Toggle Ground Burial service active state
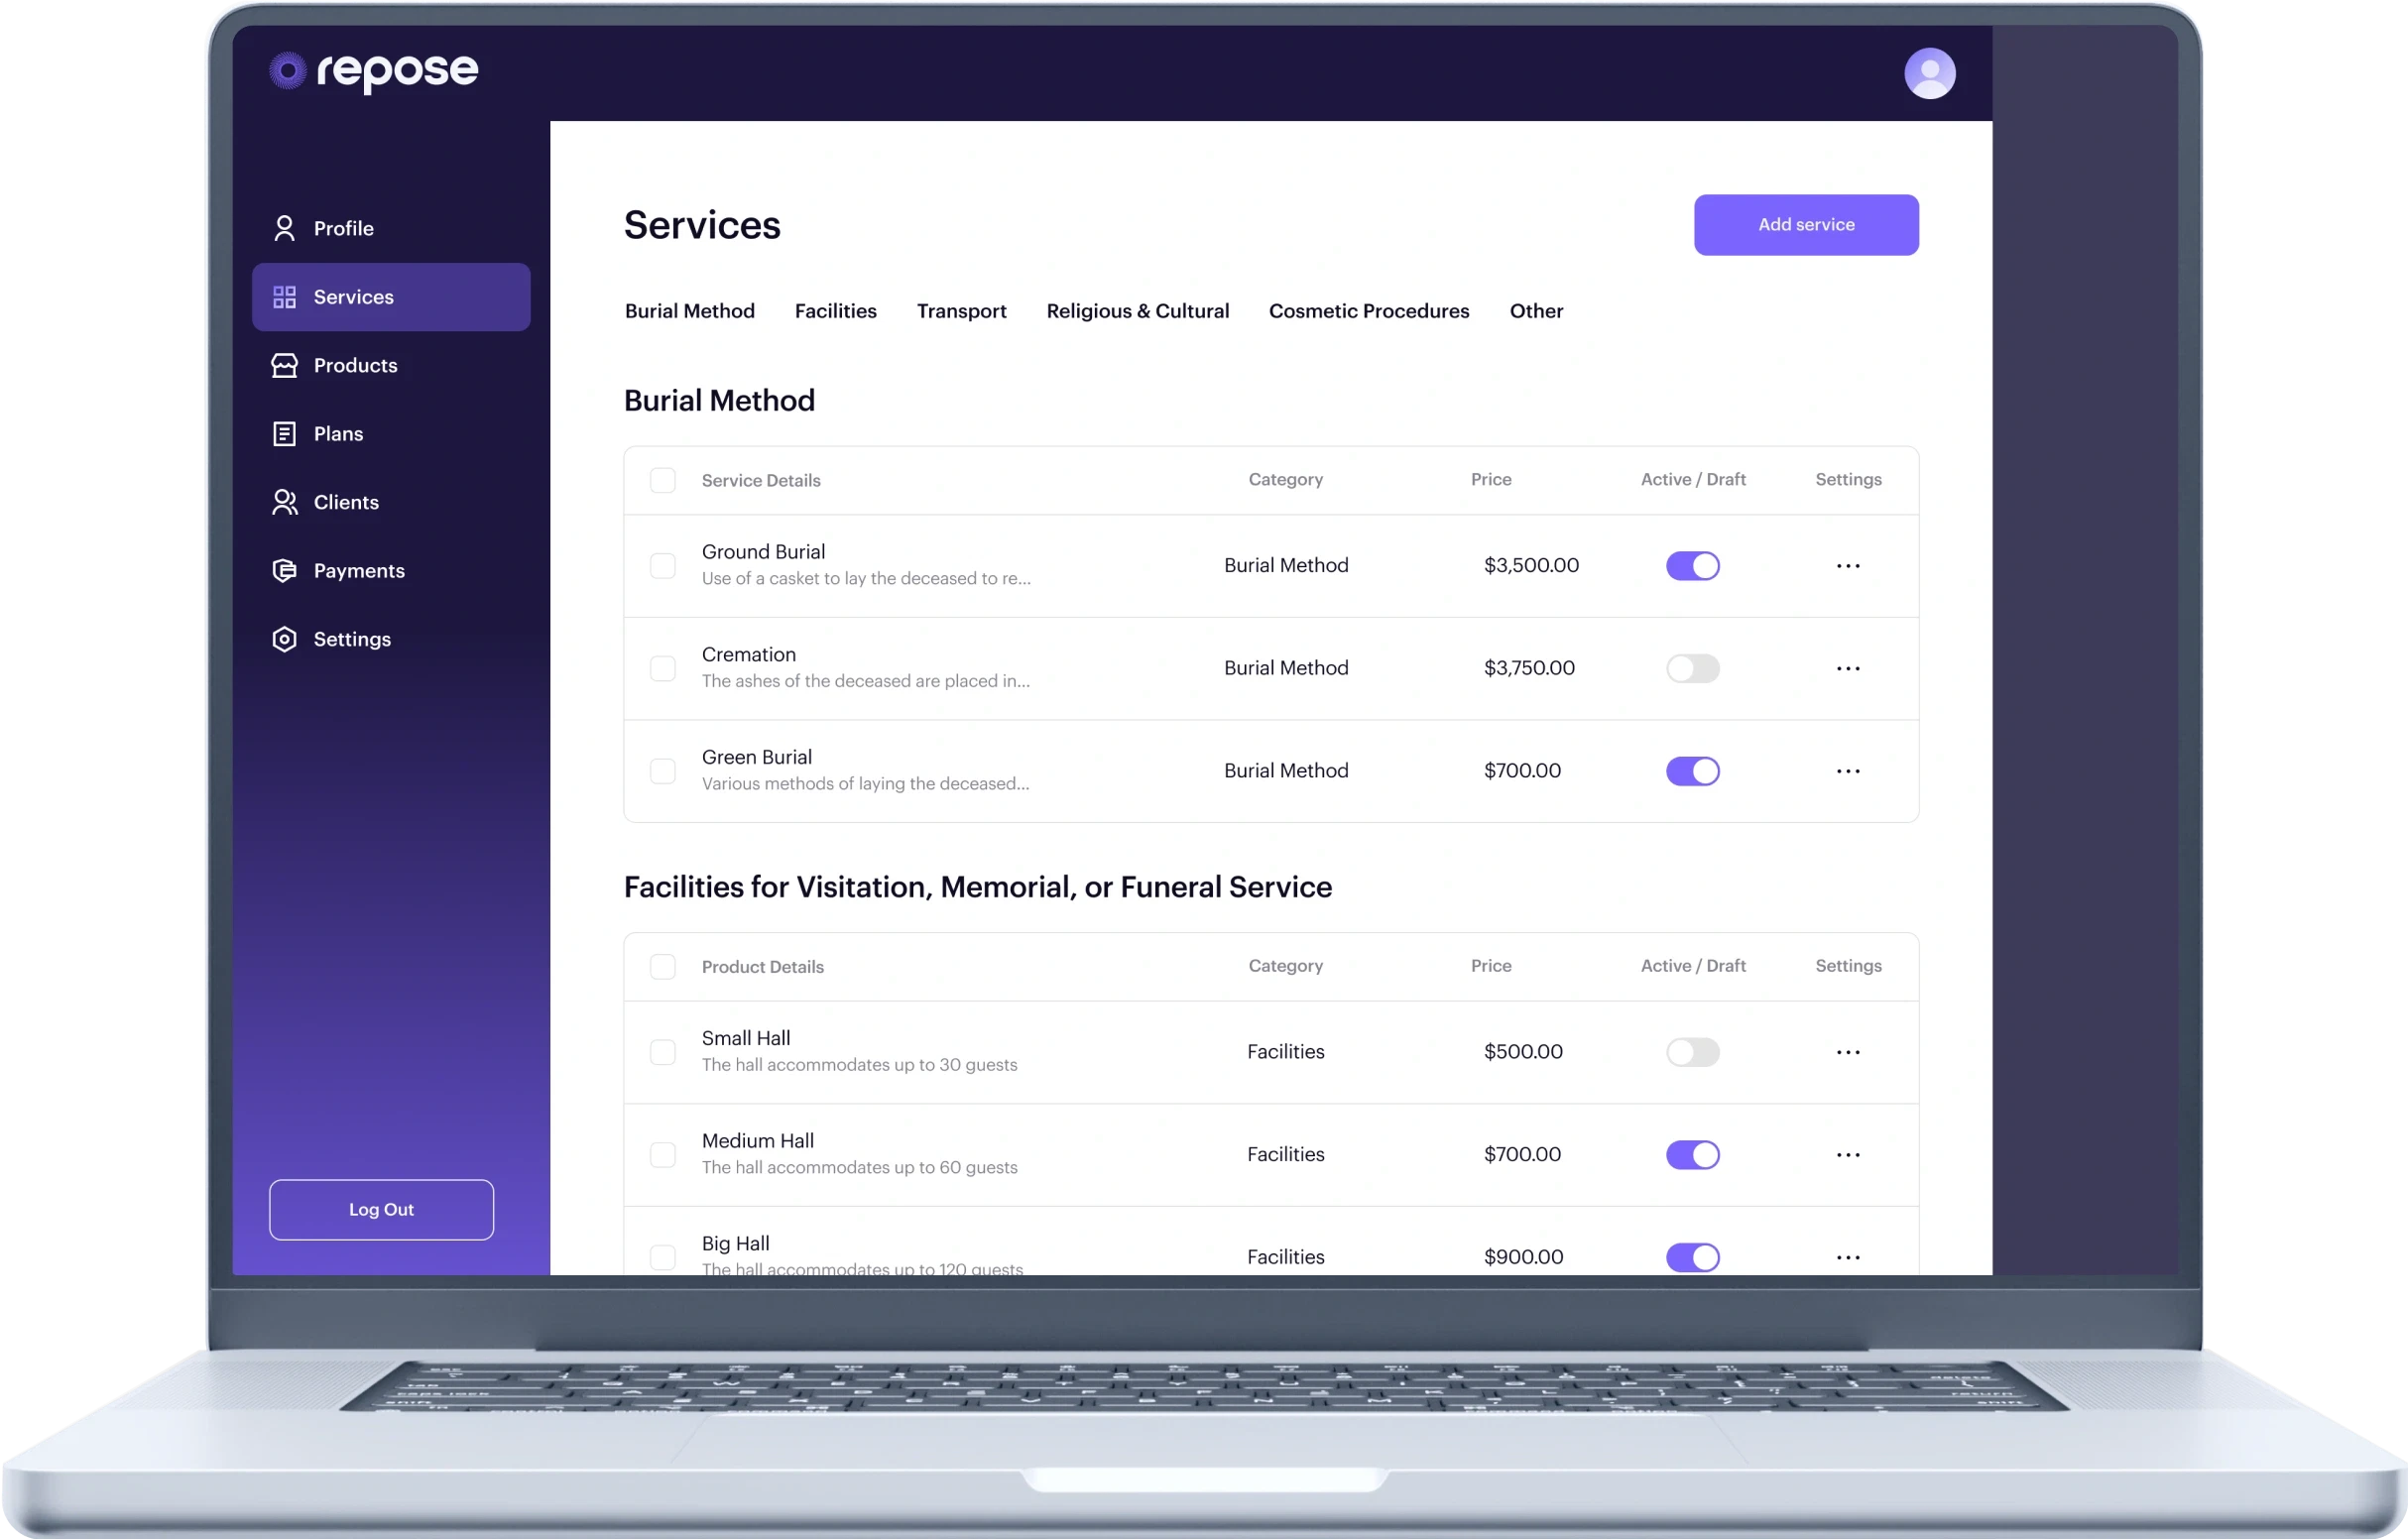The width and height of the screenshot is (2408, 1539). [x=1692, y=565]
